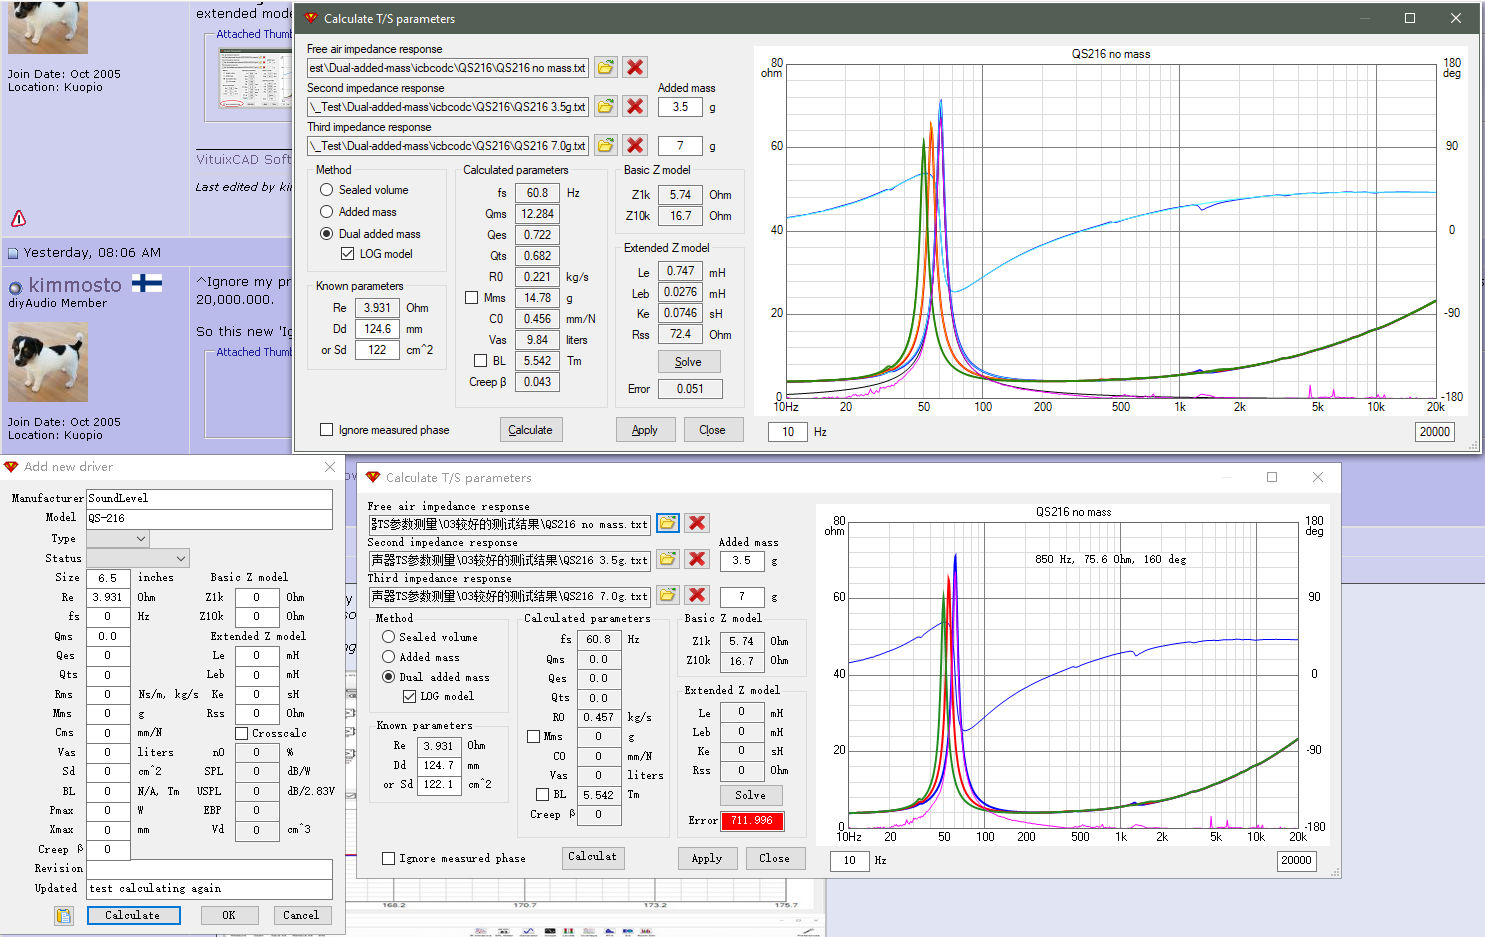Toggle Crosscalc checkbox in Add new driver

(241, 733)
